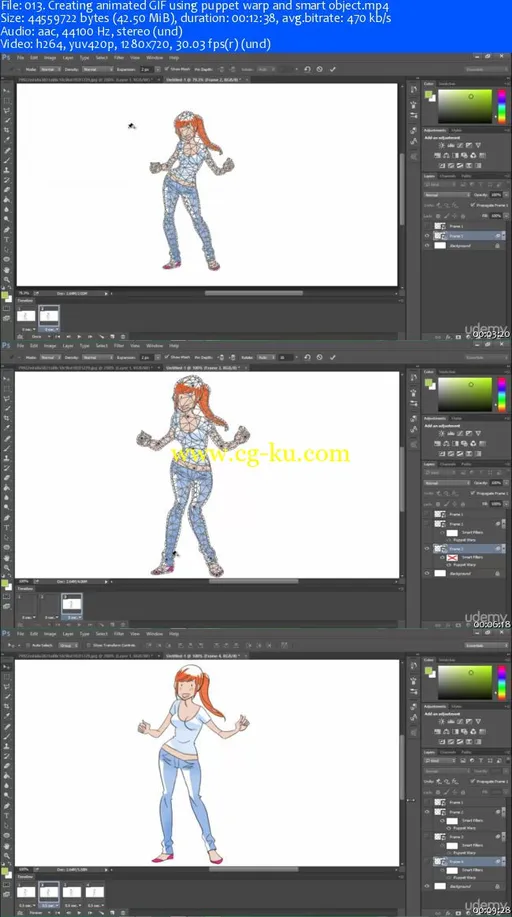The image size is (512, 917).
Task: Toggle Show Transform Controls in 00:09:28 screenshot
Action: 88,646
